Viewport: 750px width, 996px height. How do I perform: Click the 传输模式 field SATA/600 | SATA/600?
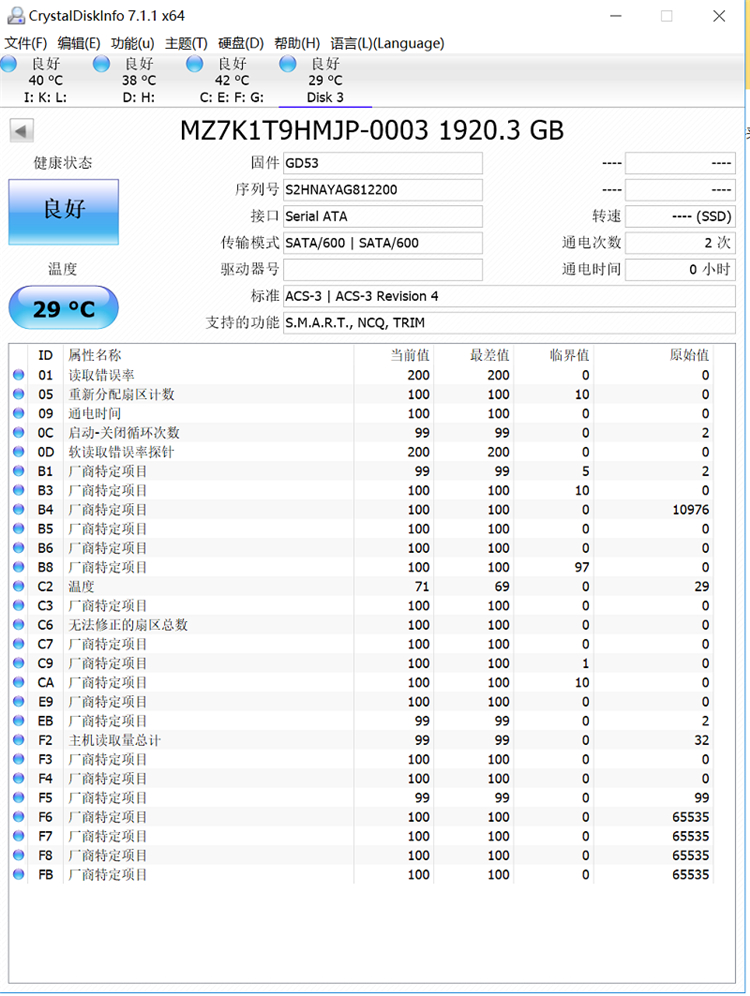tap(383, 243)
